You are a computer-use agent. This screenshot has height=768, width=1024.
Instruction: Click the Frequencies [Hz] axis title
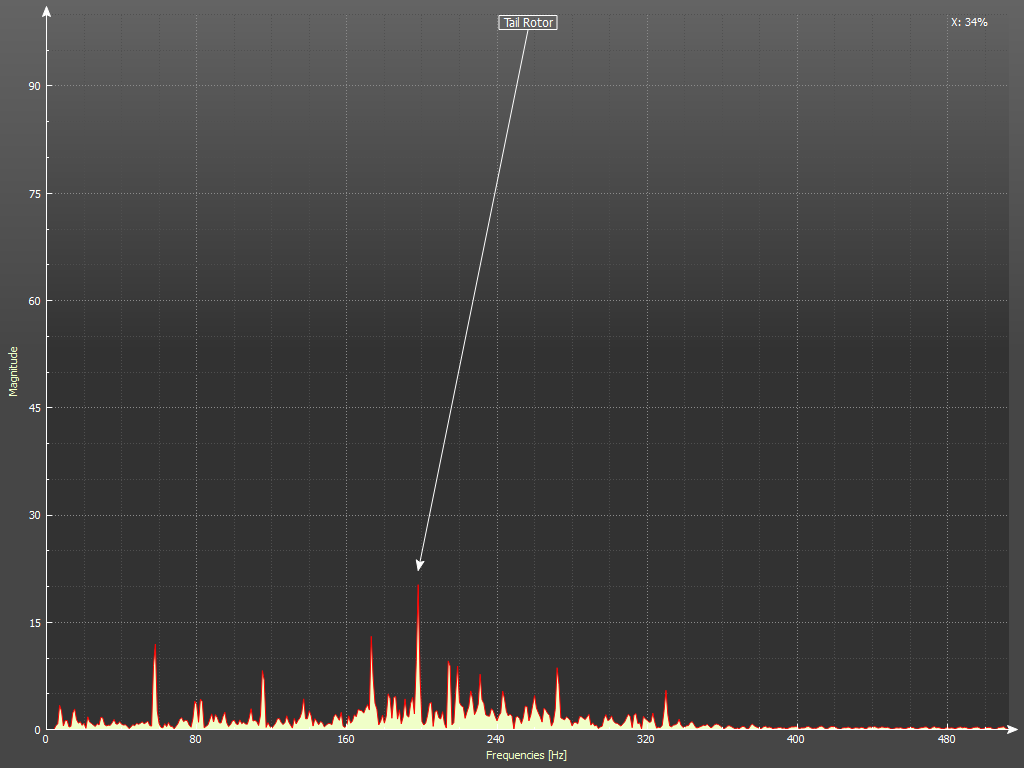click(526, 755)
